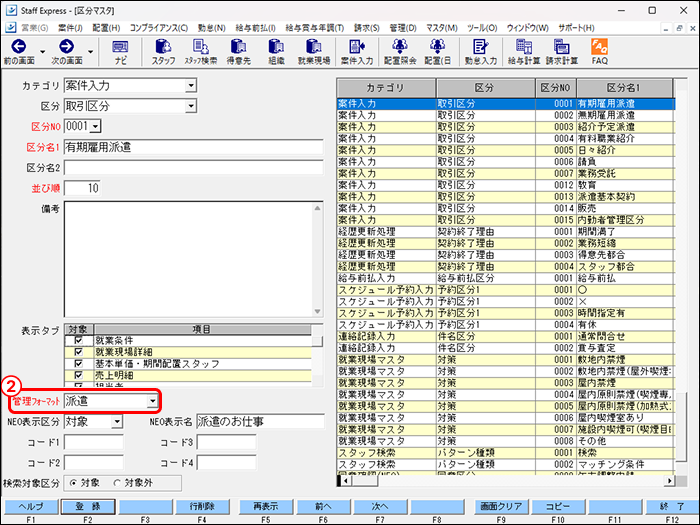Screen dimensions: 700x525
Task: Select the row スタッフ都合
Action: 506,267
